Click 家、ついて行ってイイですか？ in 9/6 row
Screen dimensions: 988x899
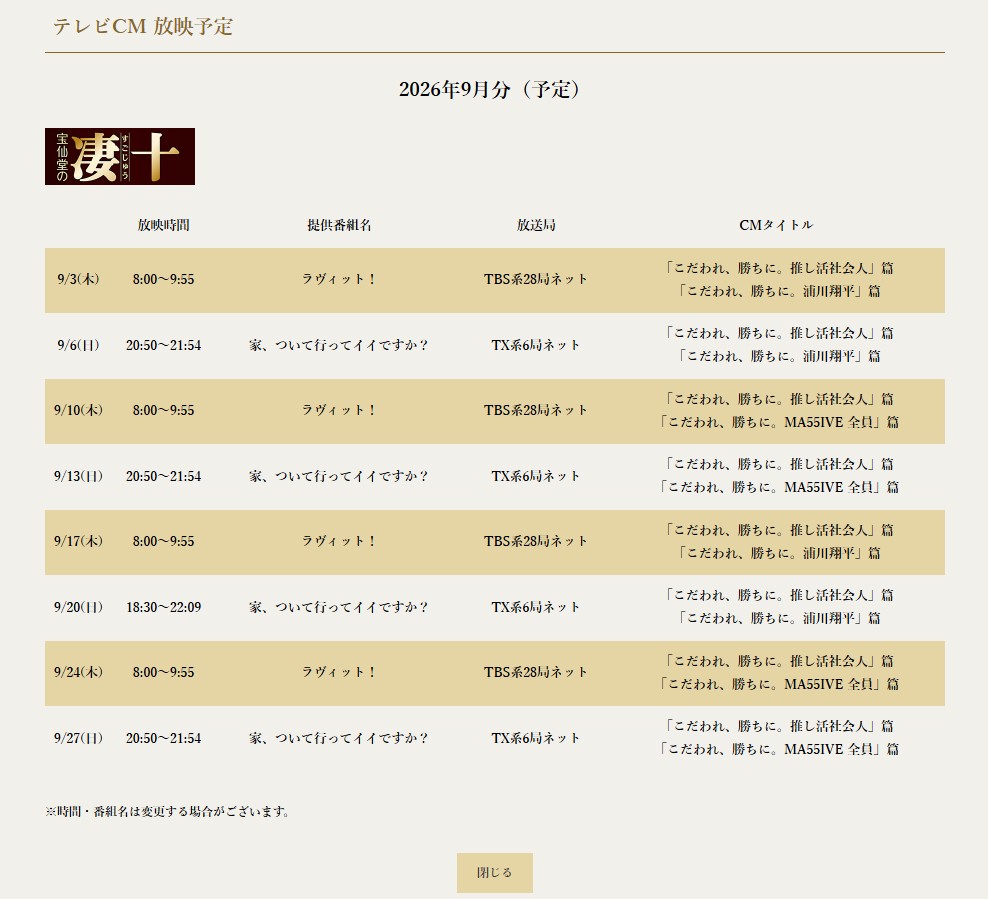339,345
